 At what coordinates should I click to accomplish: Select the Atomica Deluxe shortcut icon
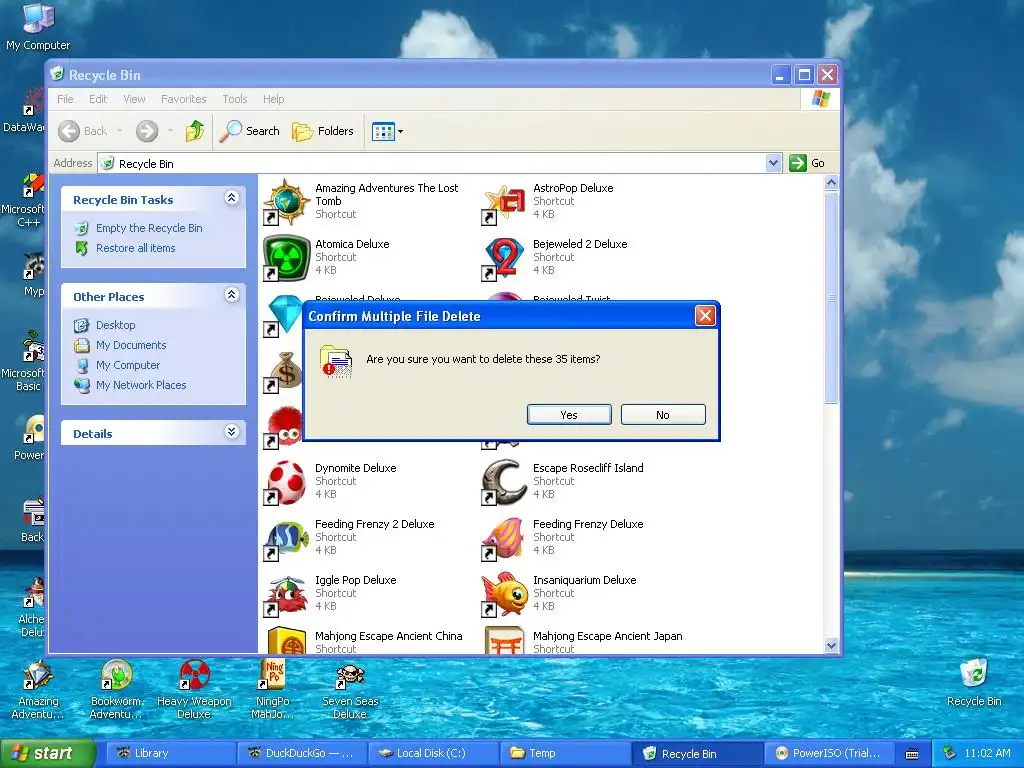pos(286,257)
